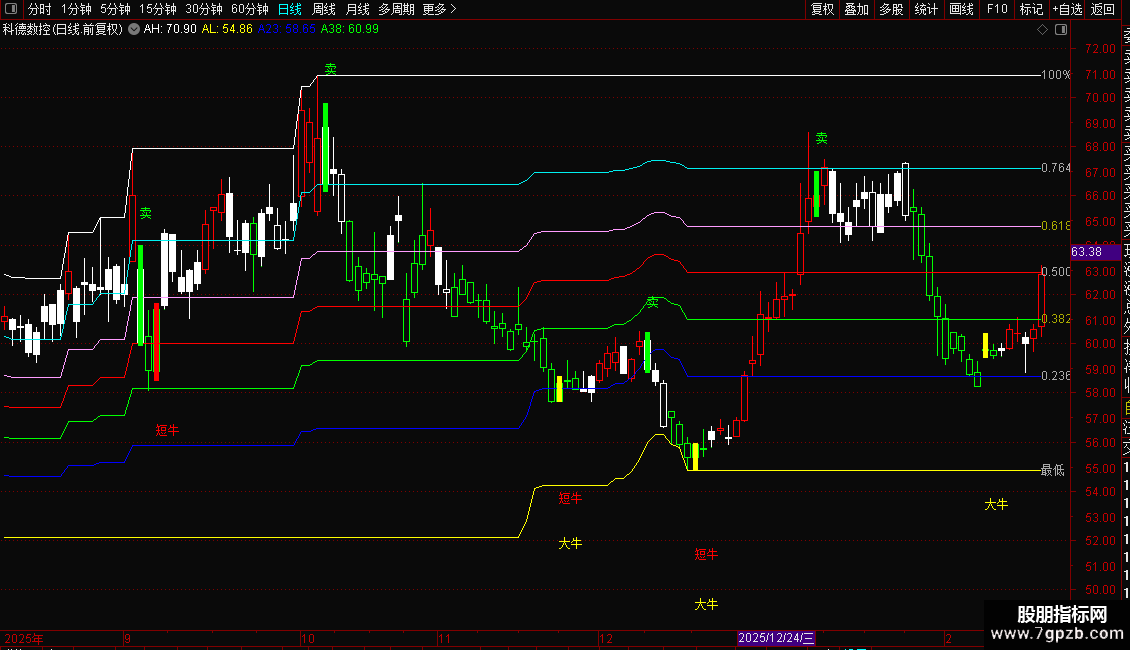Click the diamond icon above the chart

(x=1042, y=30)
